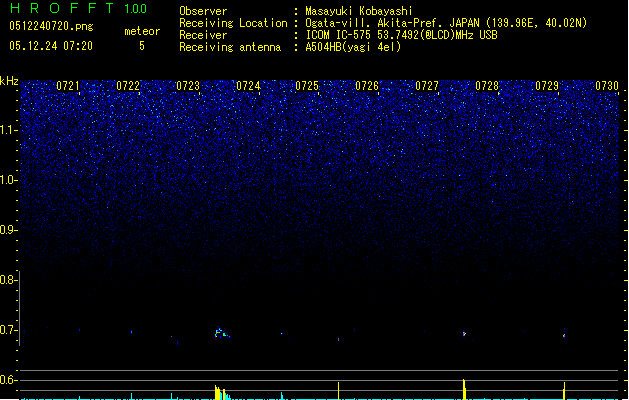Click the Receiving antenna label
629x400 pixels.
[x=230, y=47]
